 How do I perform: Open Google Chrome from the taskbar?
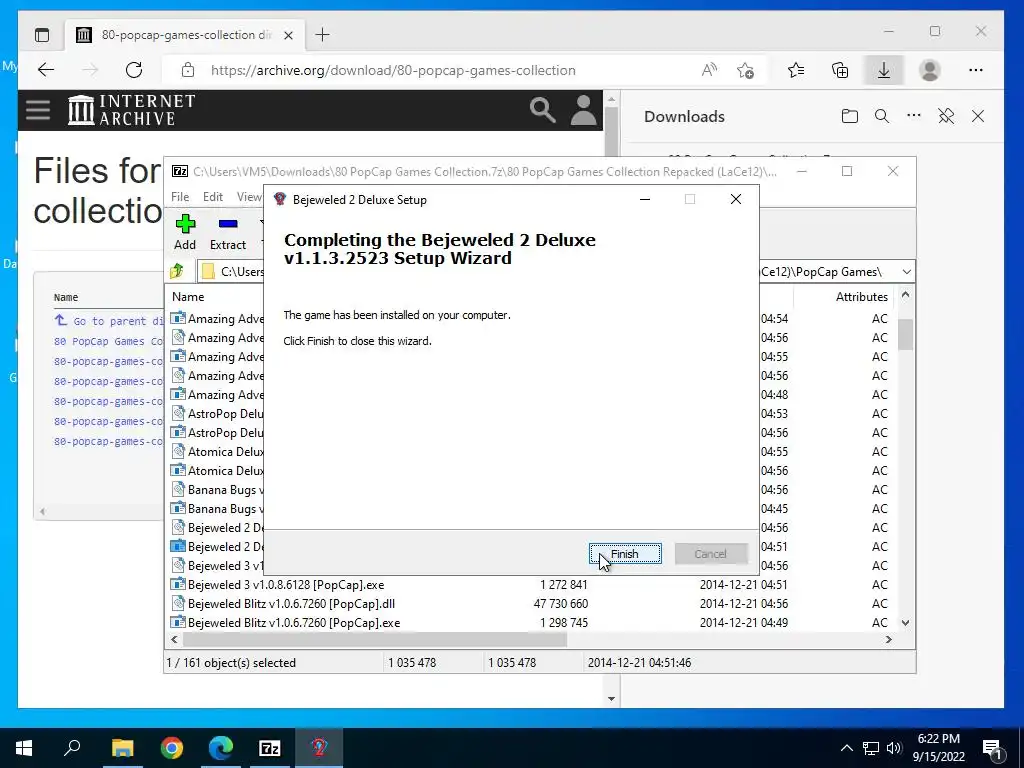[172, 748]
